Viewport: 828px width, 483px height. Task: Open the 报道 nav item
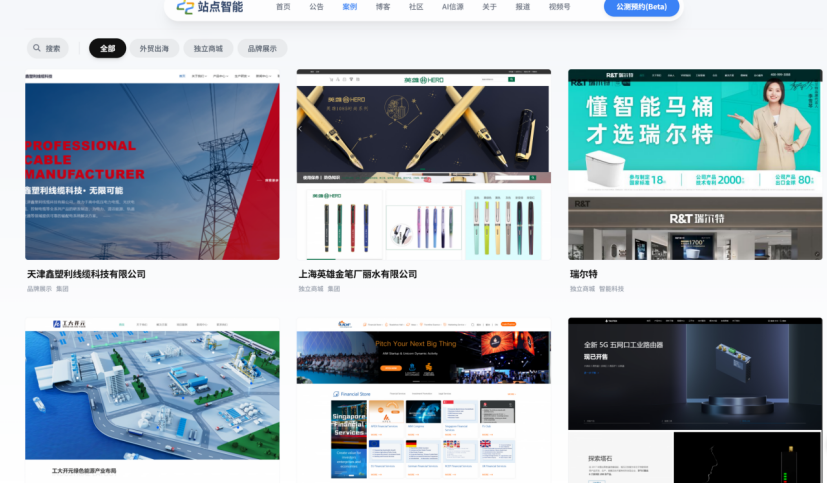[x=523, y=7]
